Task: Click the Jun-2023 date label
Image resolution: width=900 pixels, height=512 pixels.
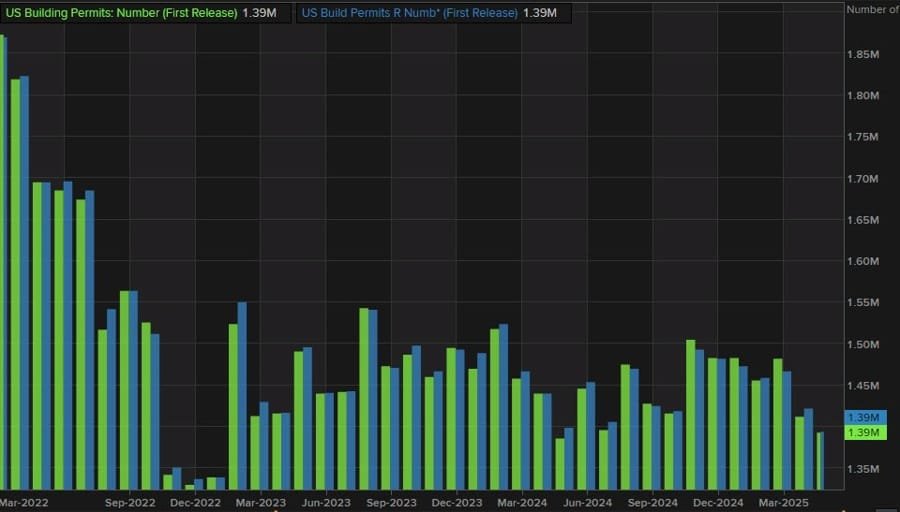Action: tap(326, 503)
